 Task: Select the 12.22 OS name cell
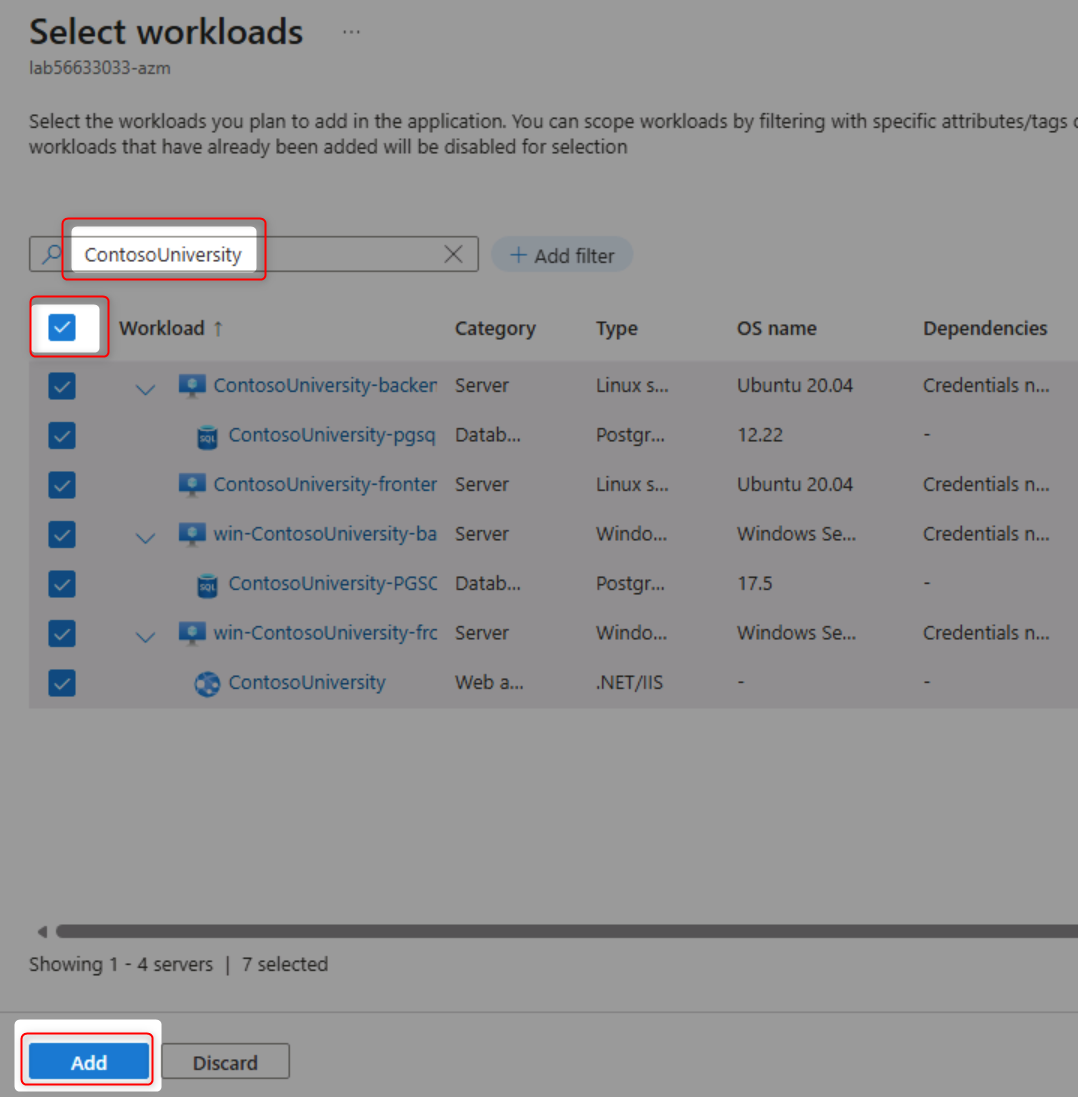pos(760,435)
